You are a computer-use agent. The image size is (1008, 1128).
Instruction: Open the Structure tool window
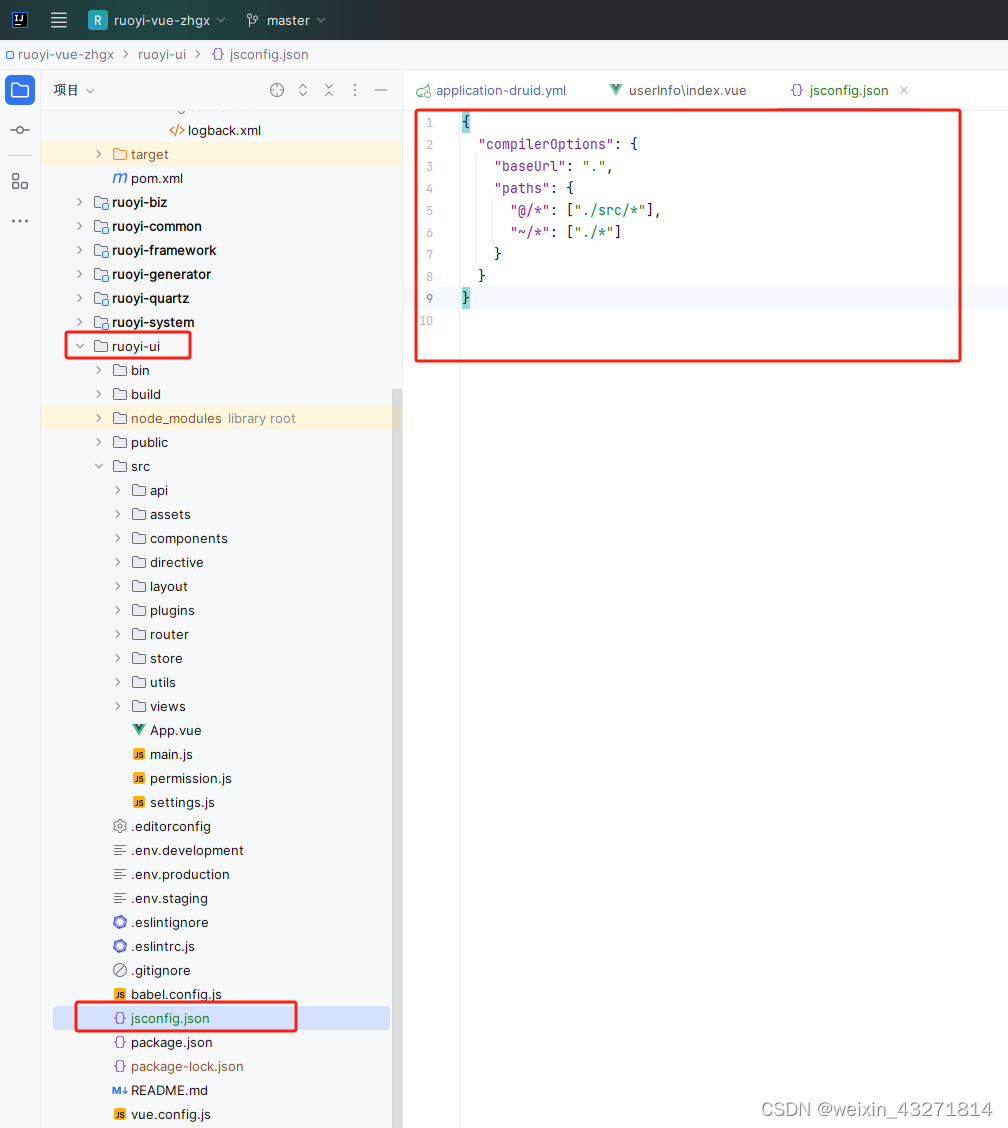19,181
